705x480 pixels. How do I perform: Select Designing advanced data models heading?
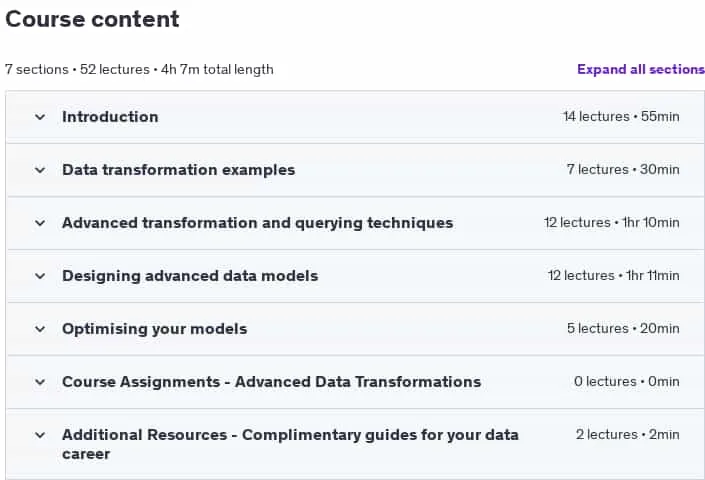click(190, 276)
